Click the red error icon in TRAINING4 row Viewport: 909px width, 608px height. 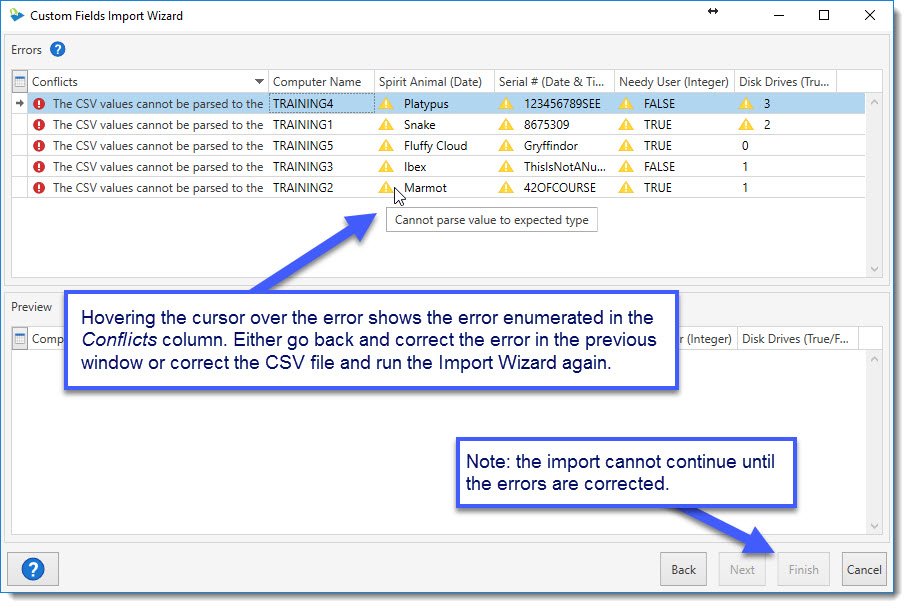click(x=39, y=104)
